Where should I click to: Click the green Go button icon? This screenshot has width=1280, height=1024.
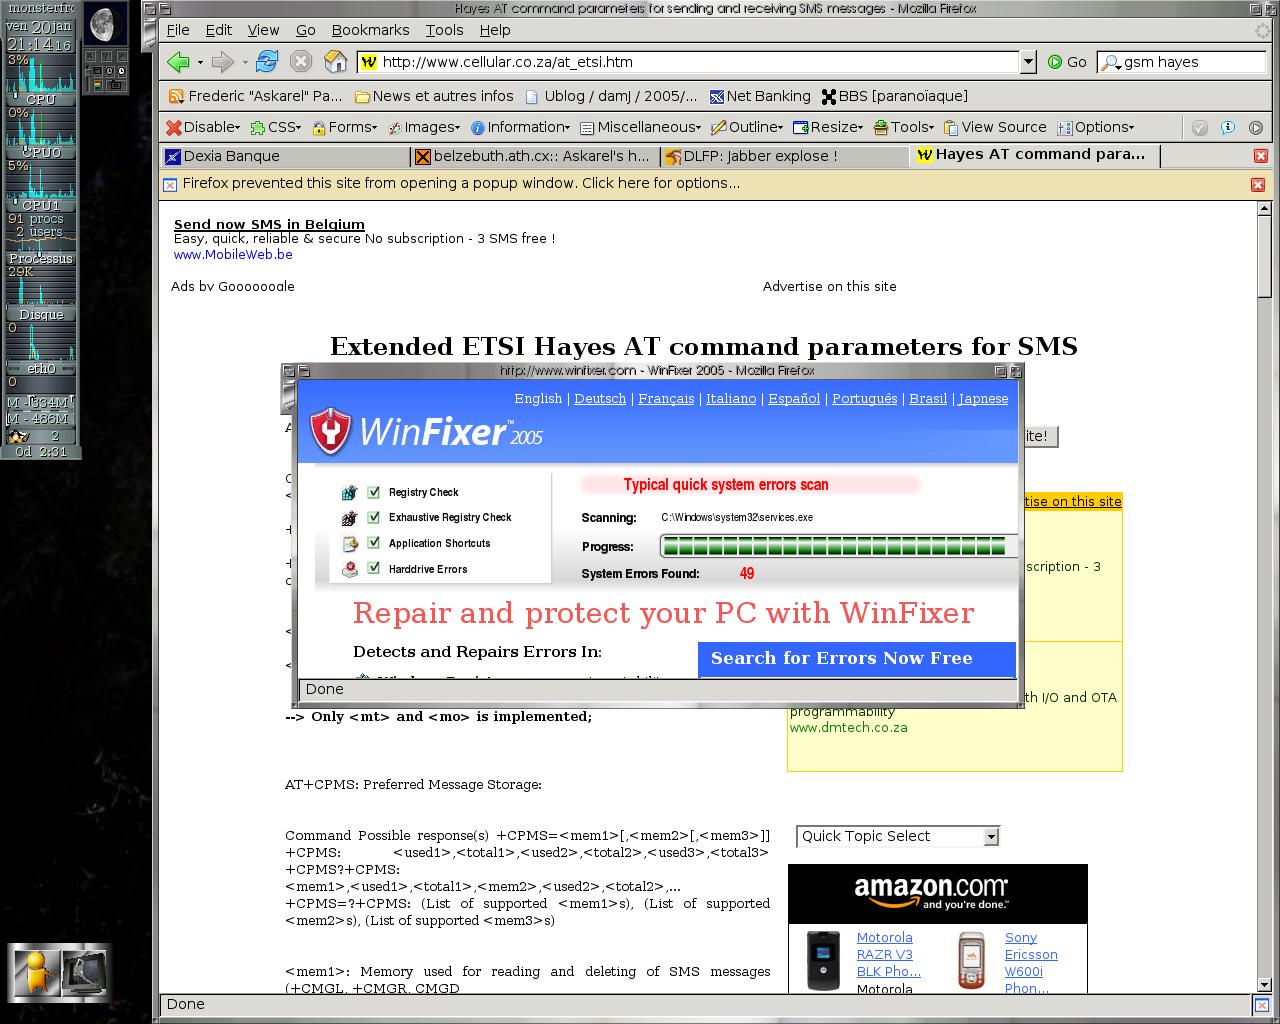[1055, 62]
